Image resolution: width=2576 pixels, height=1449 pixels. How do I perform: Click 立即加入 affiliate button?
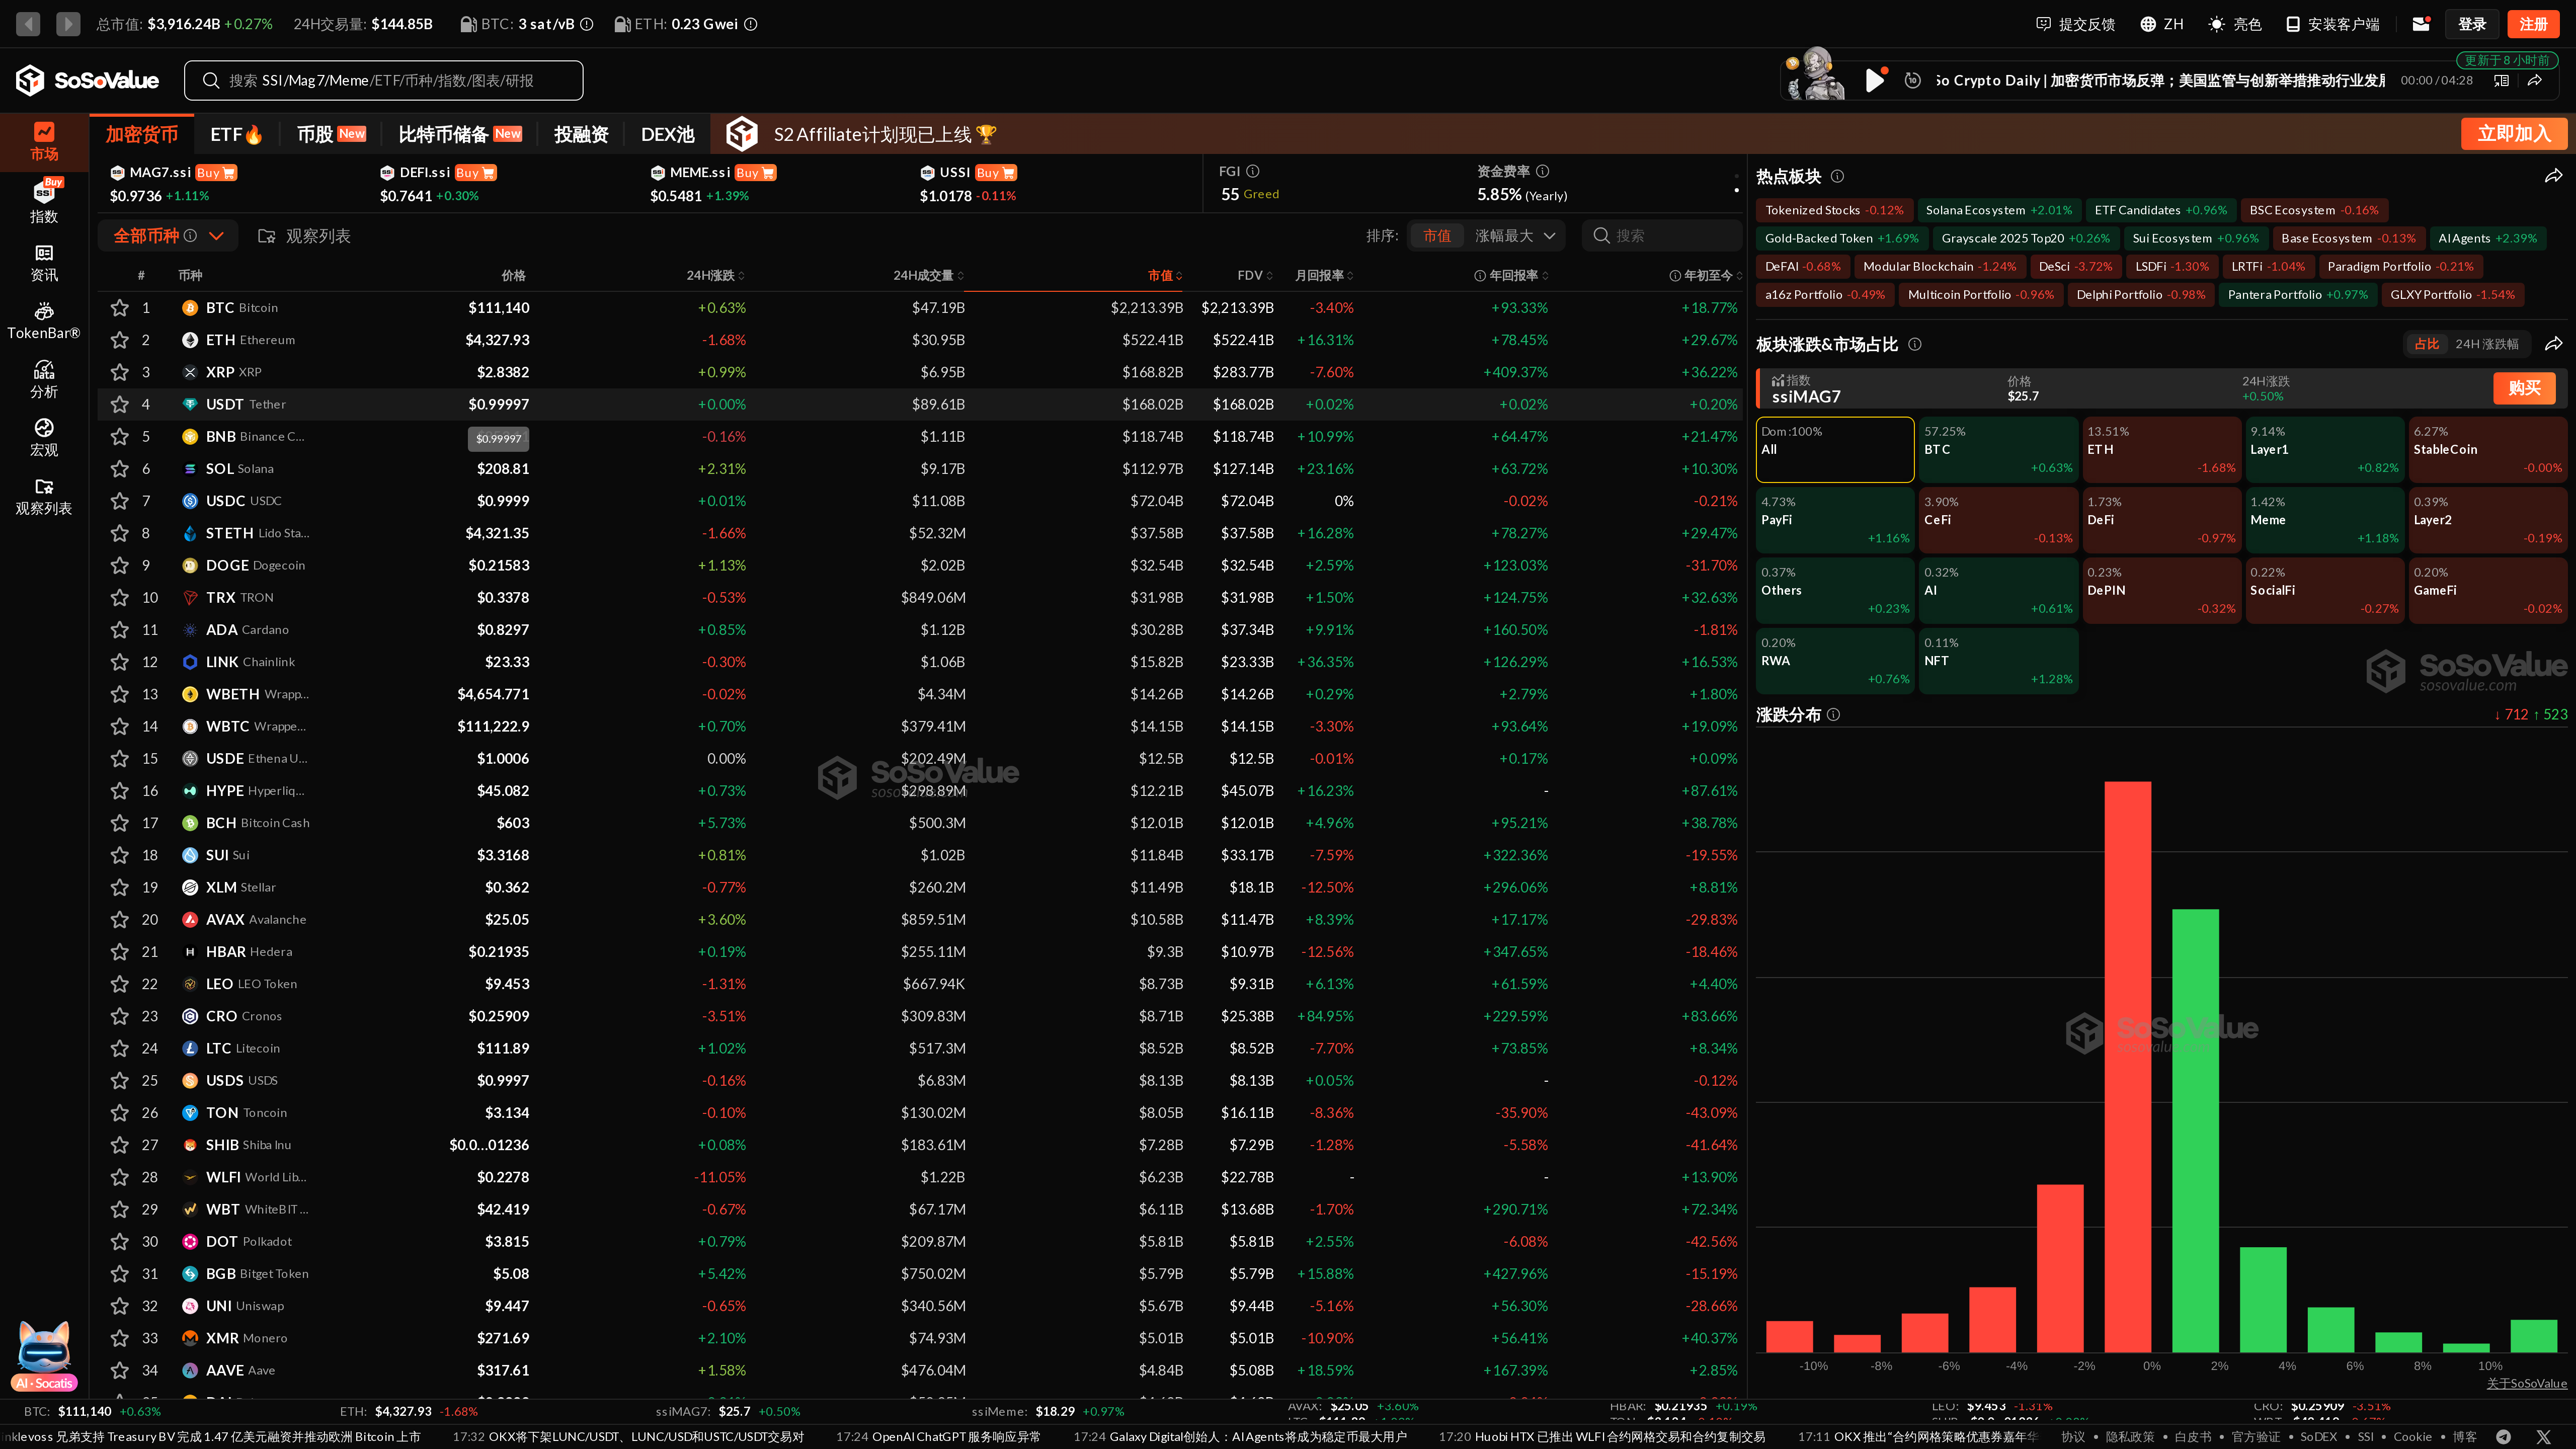point(2513,134)
